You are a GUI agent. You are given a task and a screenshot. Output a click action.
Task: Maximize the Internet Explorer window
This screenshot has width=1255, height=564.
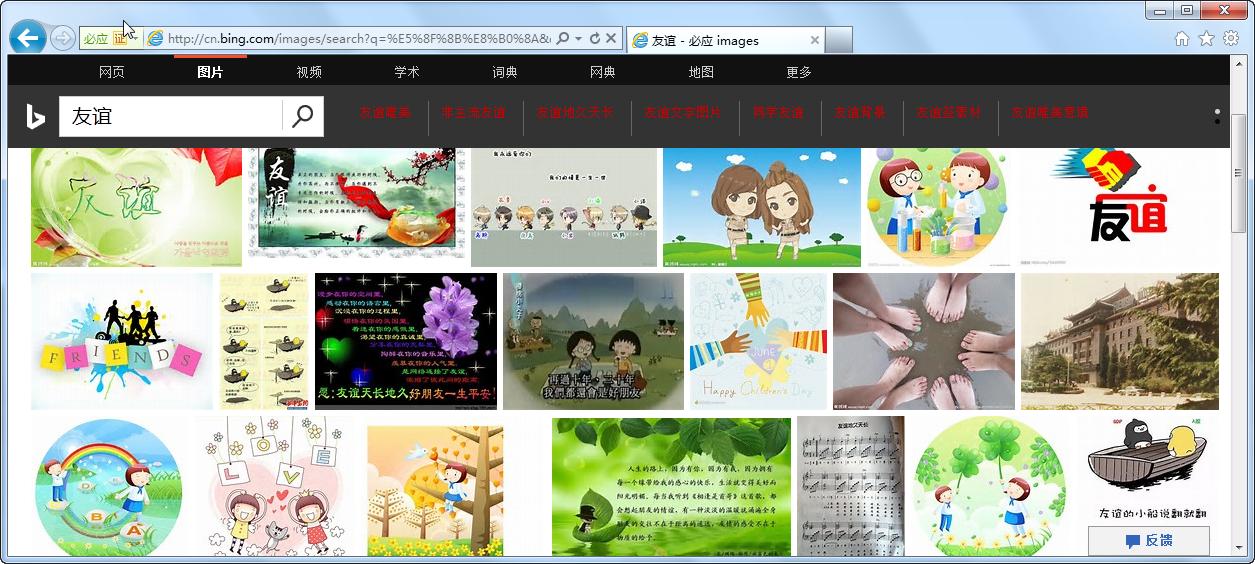click(x=1187, y=10)
